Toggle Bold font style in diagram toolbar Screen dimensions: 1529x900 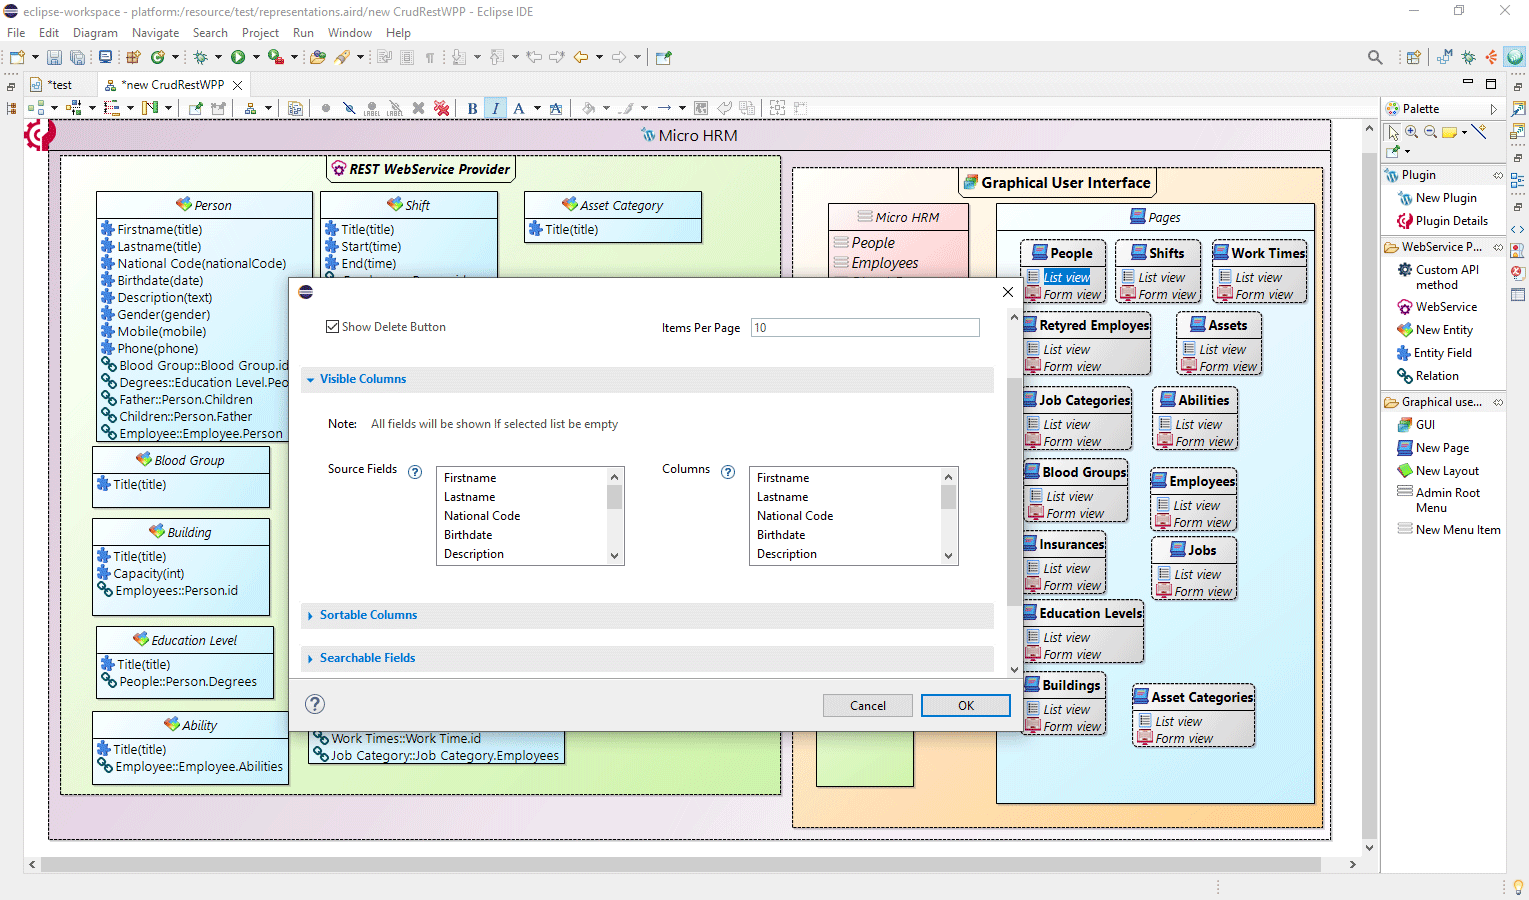[472, 108]
